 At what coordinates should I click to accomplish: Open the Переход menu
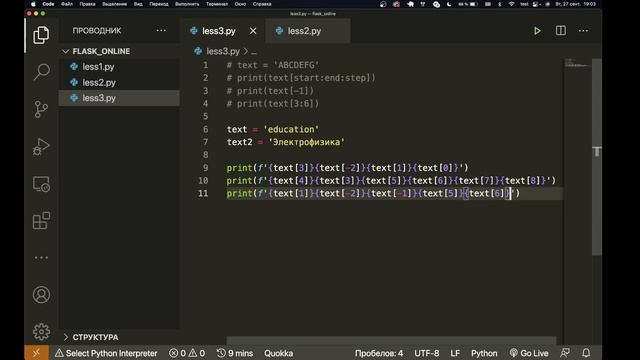159,4
